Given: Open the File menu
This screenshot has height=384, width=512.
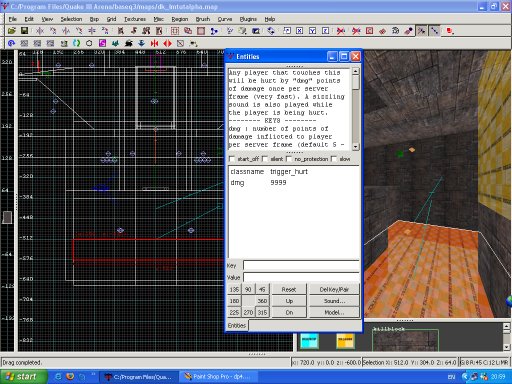Looking at the screenshot, I should click(x=13, y=19).
